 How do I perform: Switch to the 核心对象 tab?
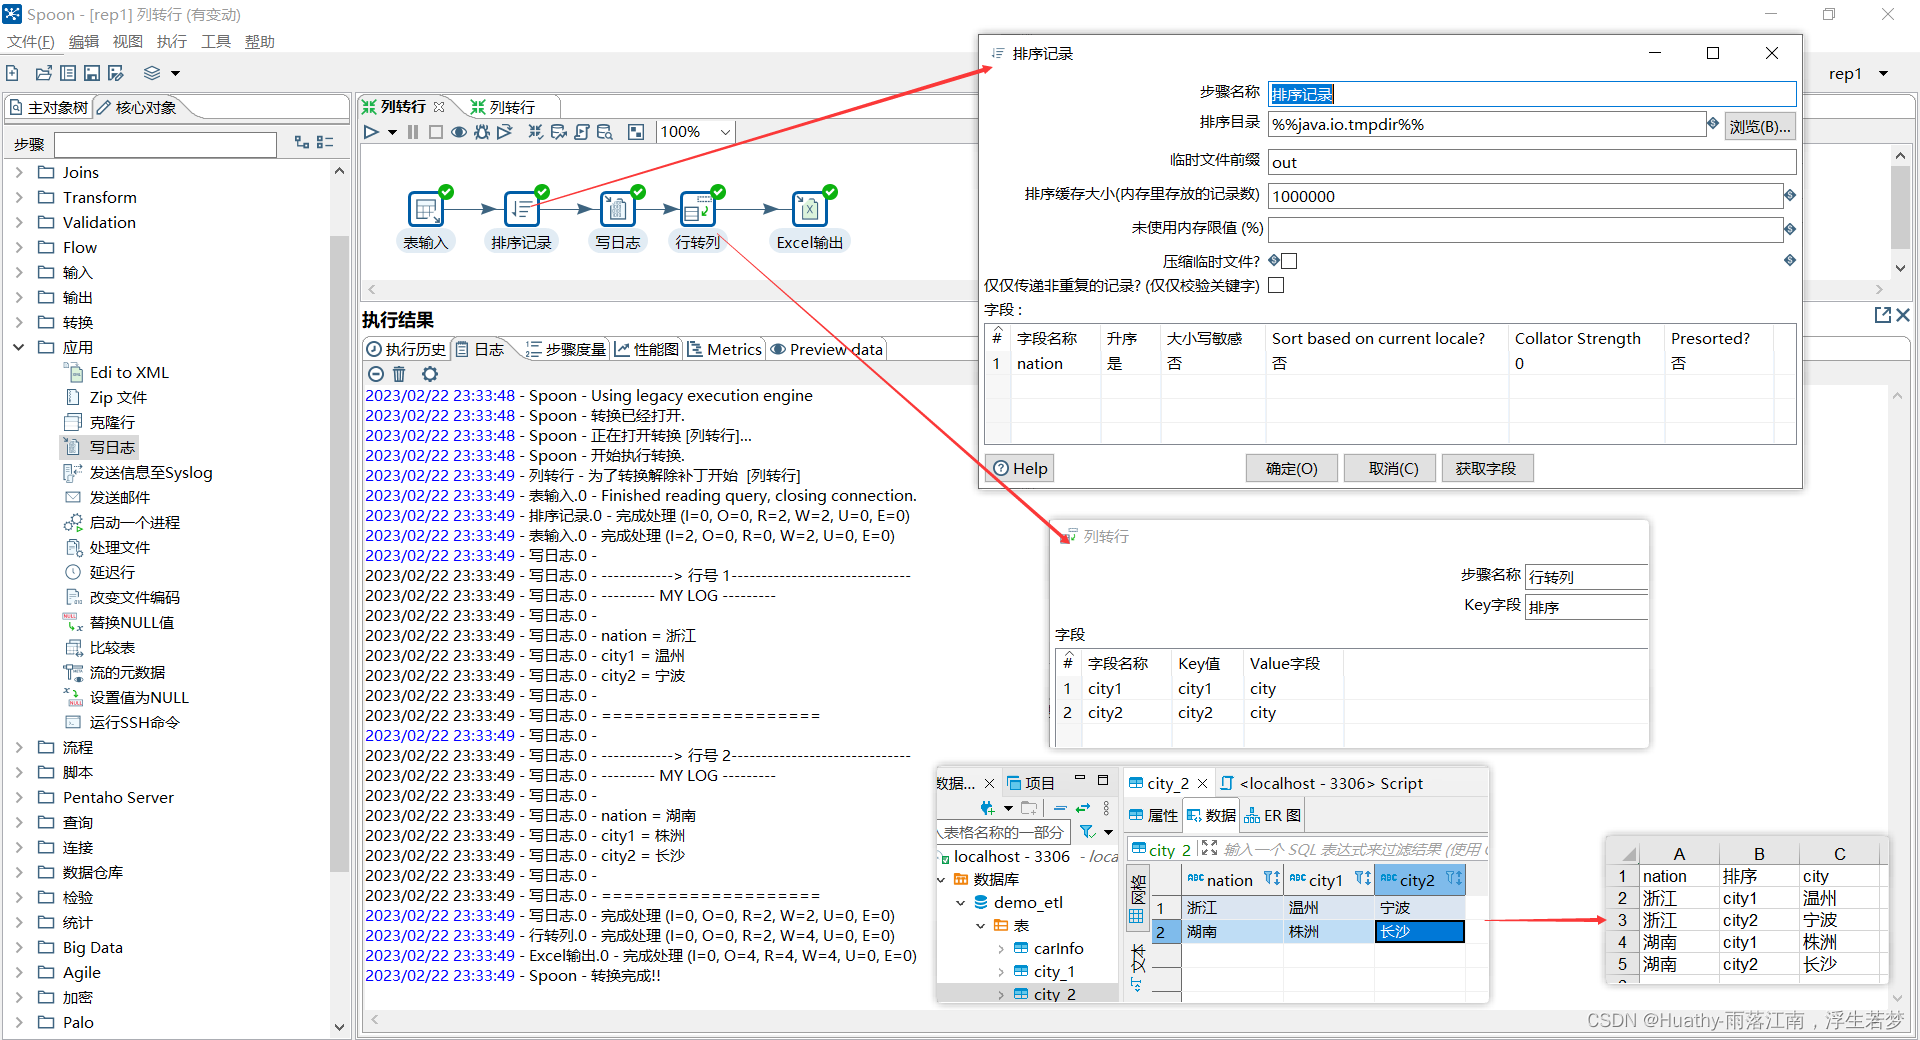[137, 107]
